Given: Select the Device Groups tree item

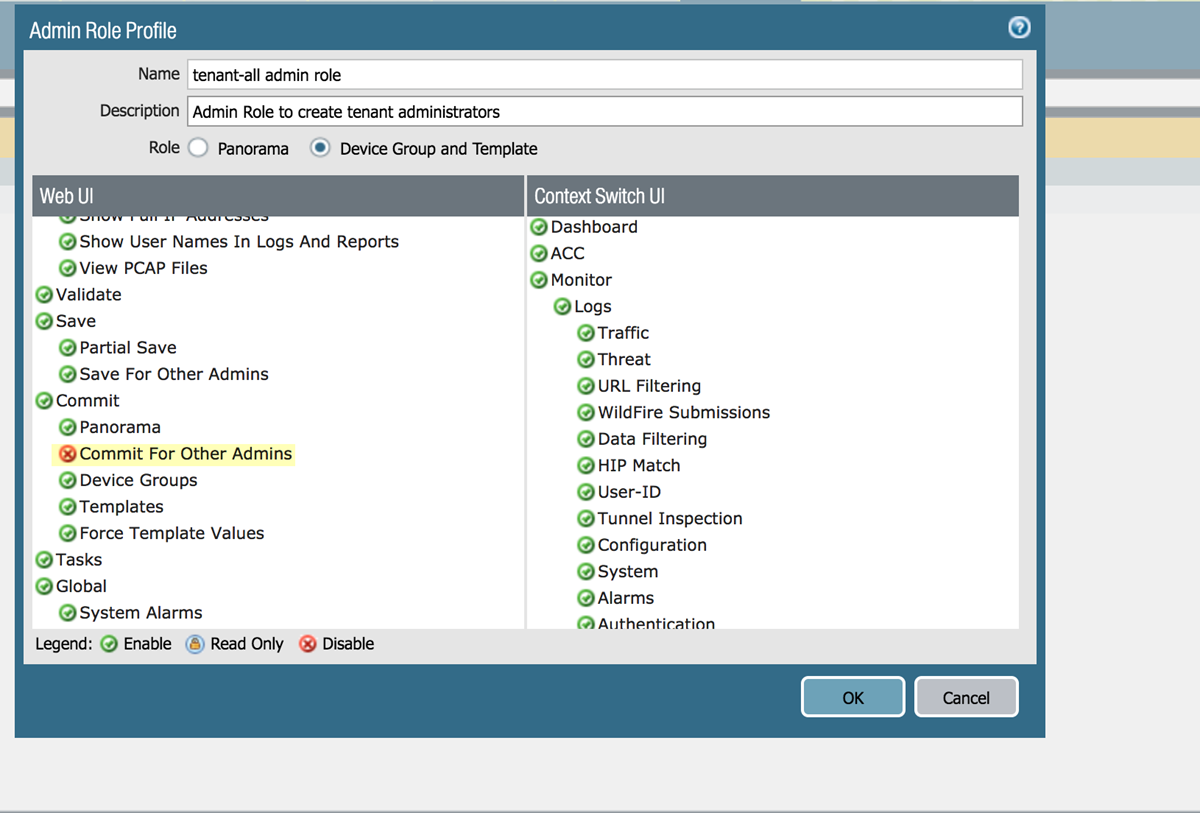Looking at the screenshot, I should click(138, 481).
